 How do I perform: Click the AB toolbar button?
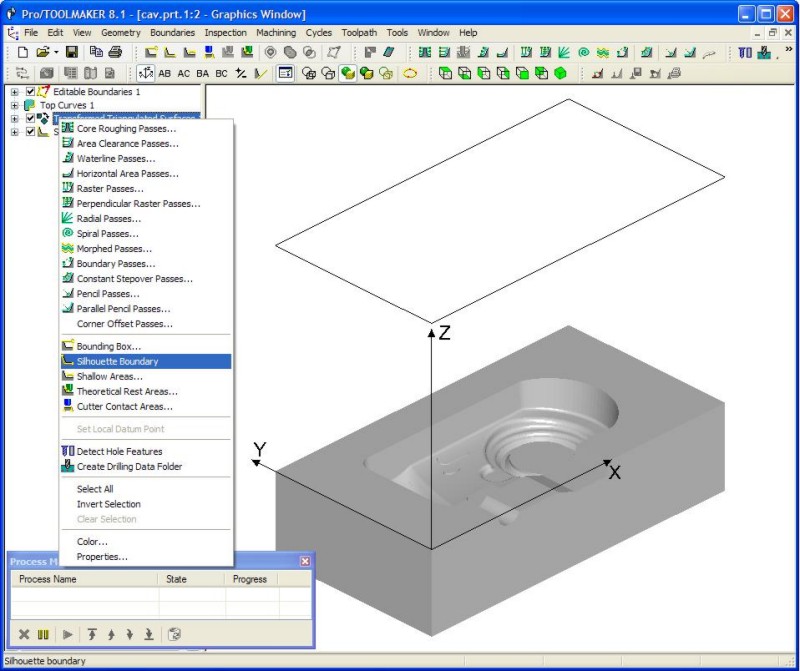[x=164, y=73]
